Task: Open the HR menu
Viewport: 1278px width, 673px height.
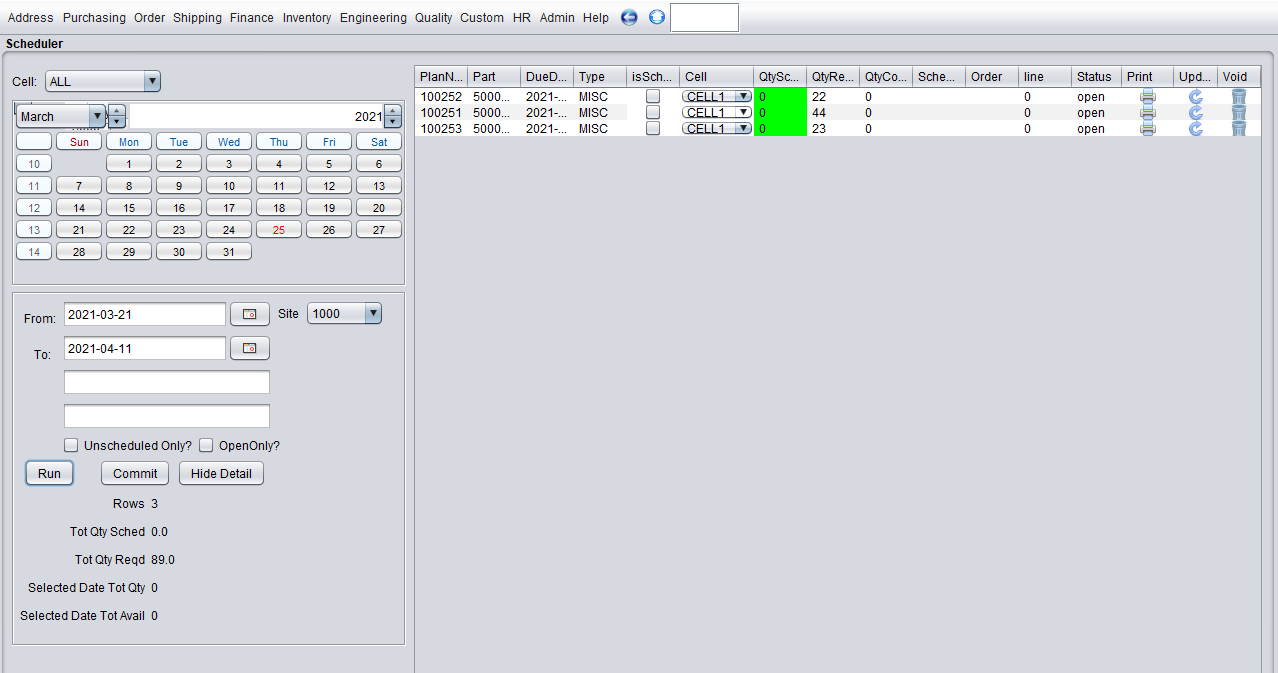Action: pyautogui.click(x=522, y=18)
